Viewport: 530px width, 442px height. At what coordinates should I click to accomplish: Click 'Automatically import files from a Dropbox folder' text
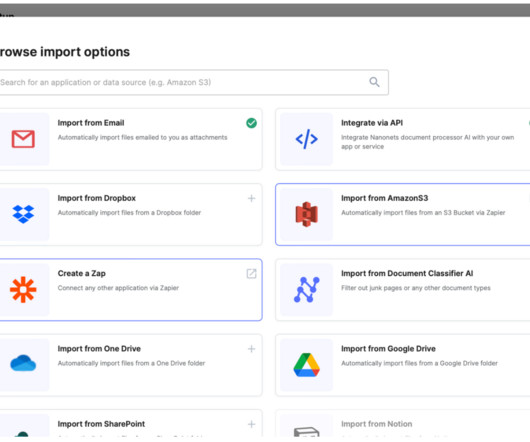tap(129, 213)
